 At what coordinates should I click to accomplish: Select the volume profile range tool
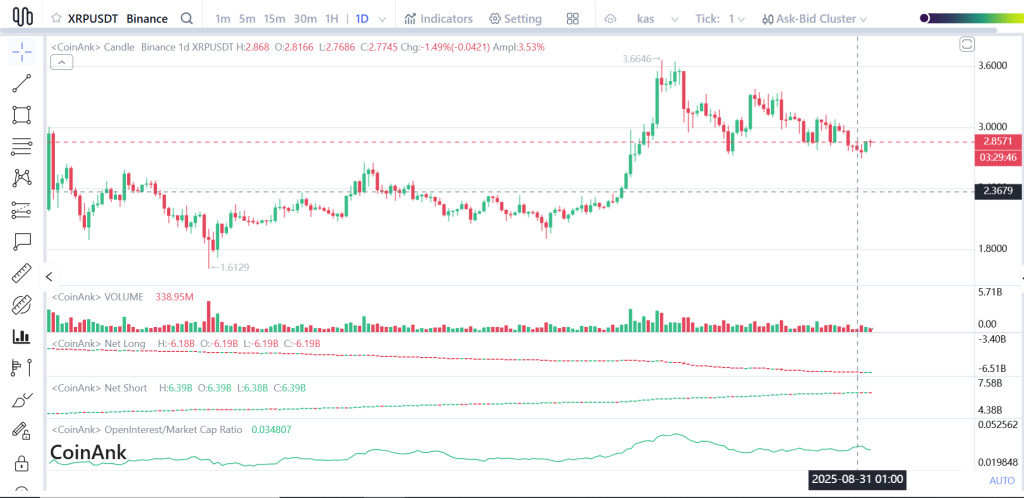[22, 367]
